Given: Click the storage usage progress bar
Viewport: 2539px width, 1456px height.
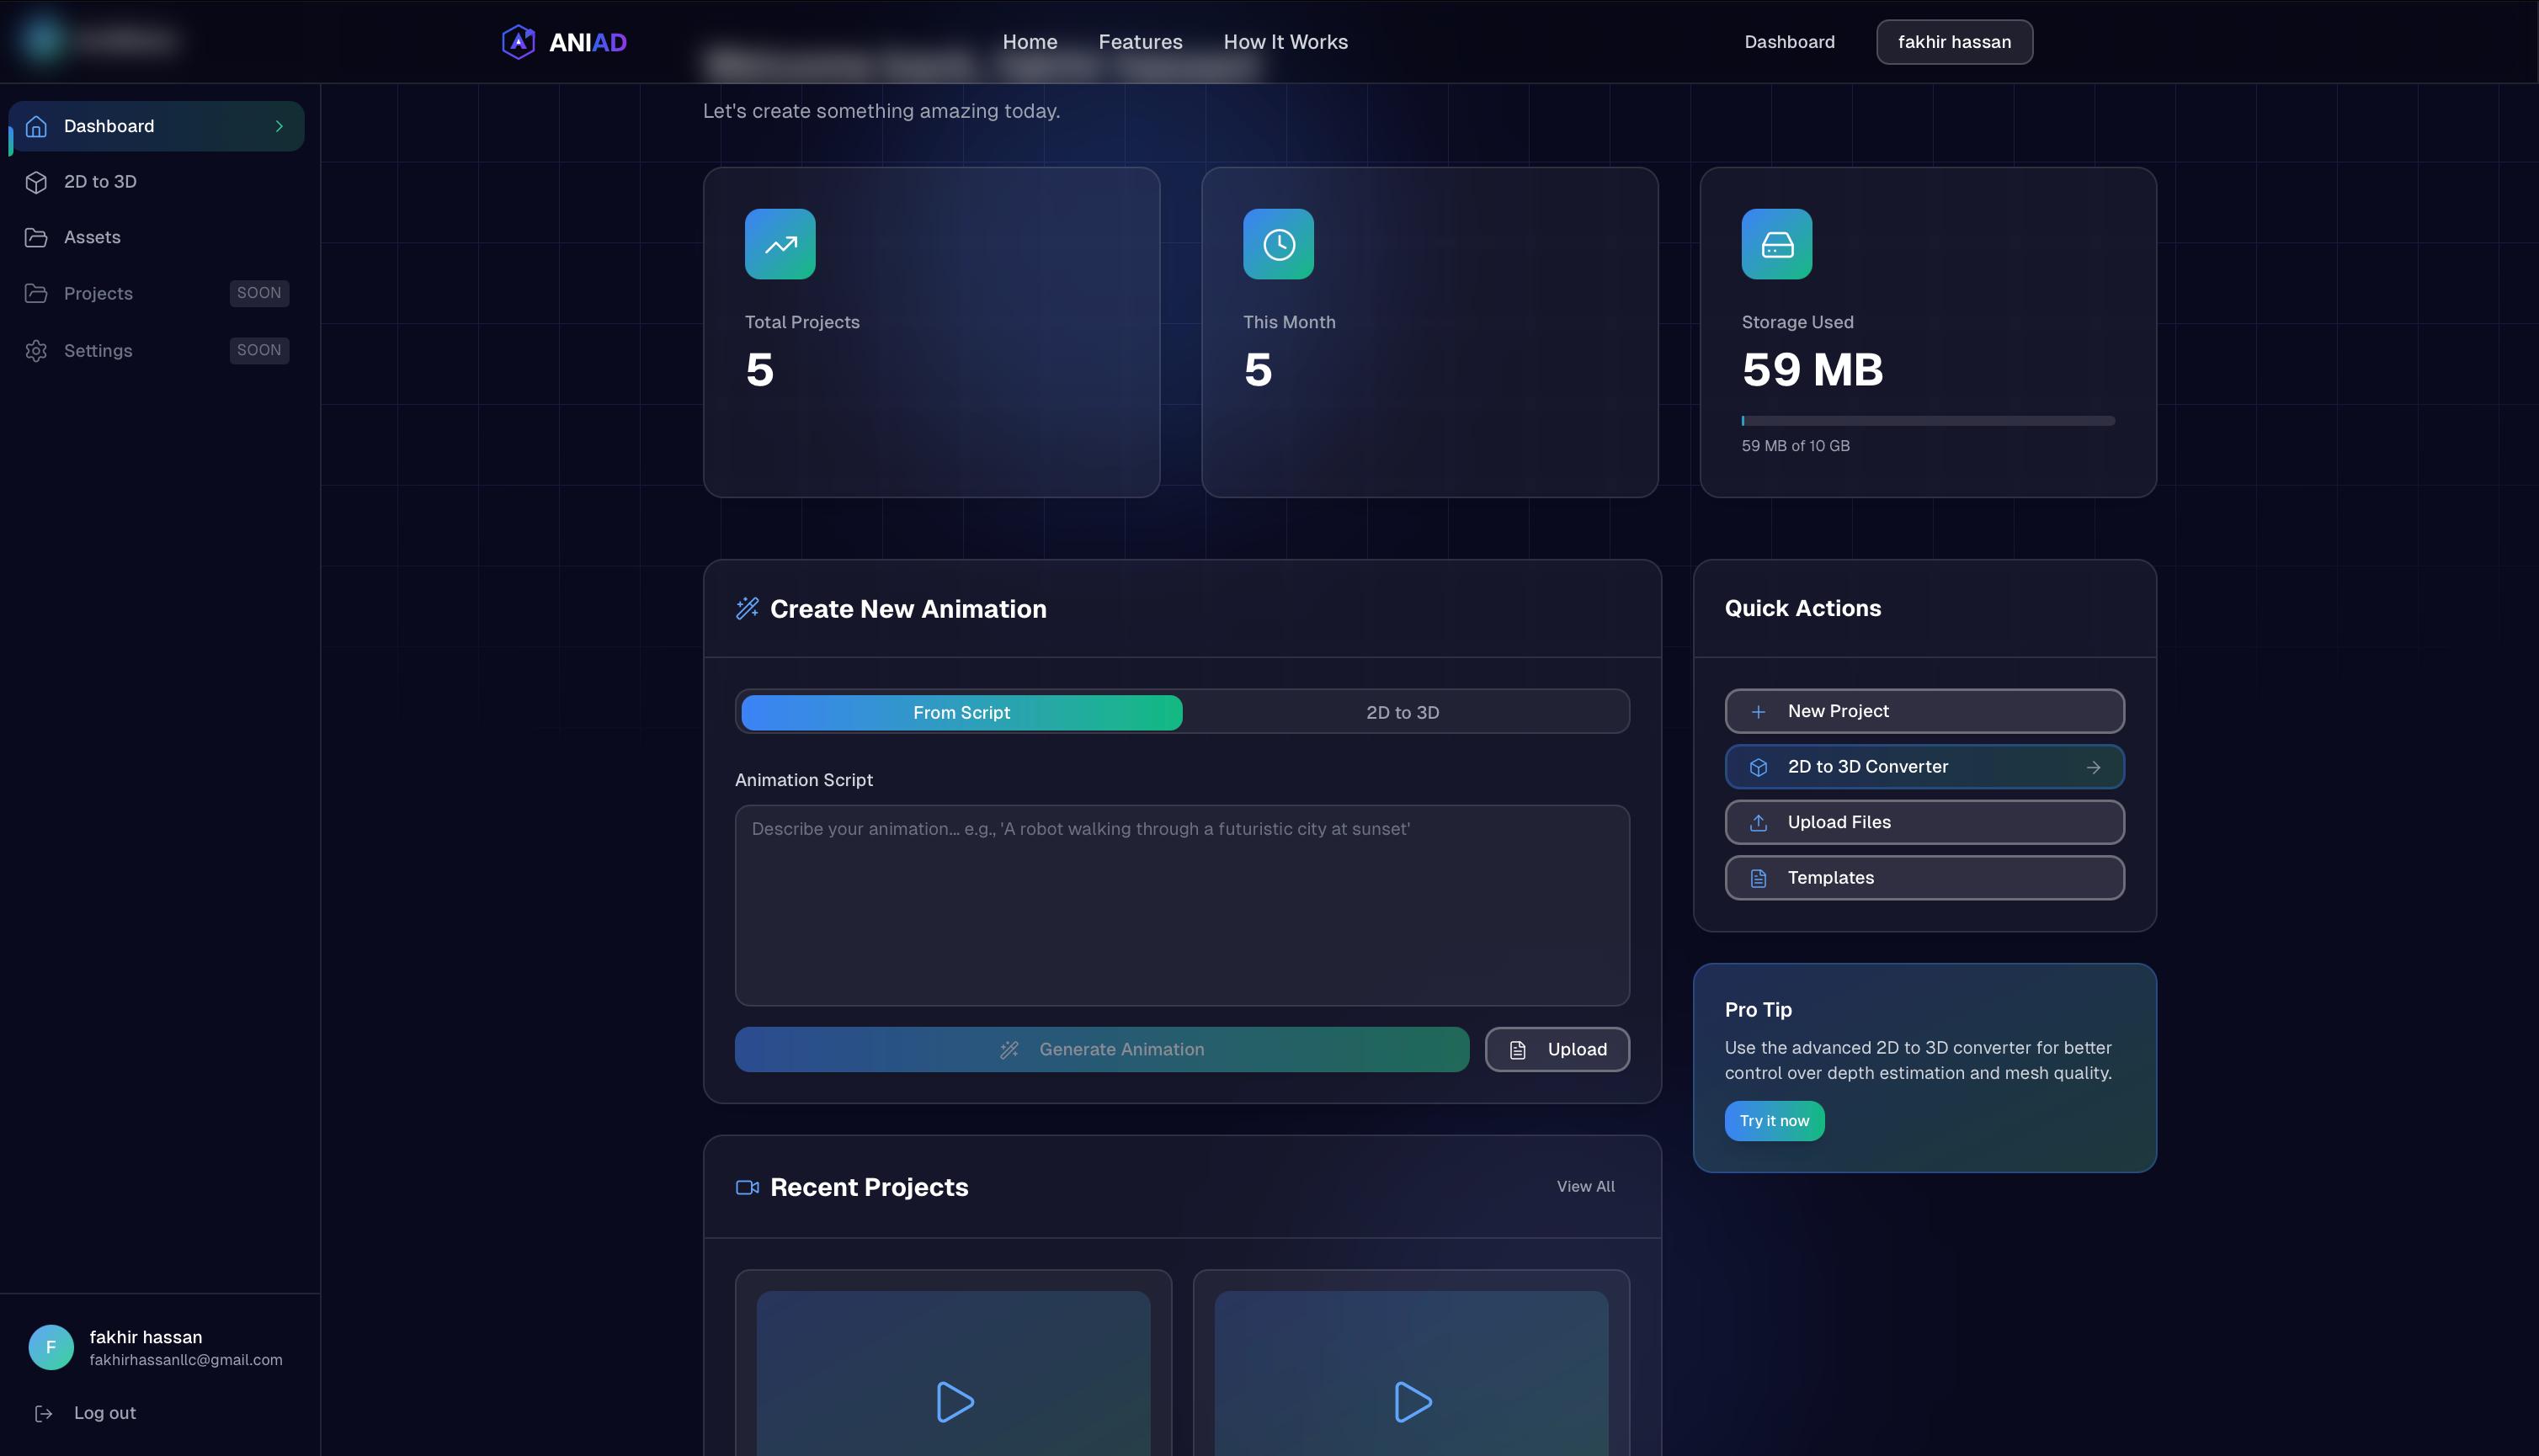Looking at the screenshot, I should click(x=1927, y=421).
